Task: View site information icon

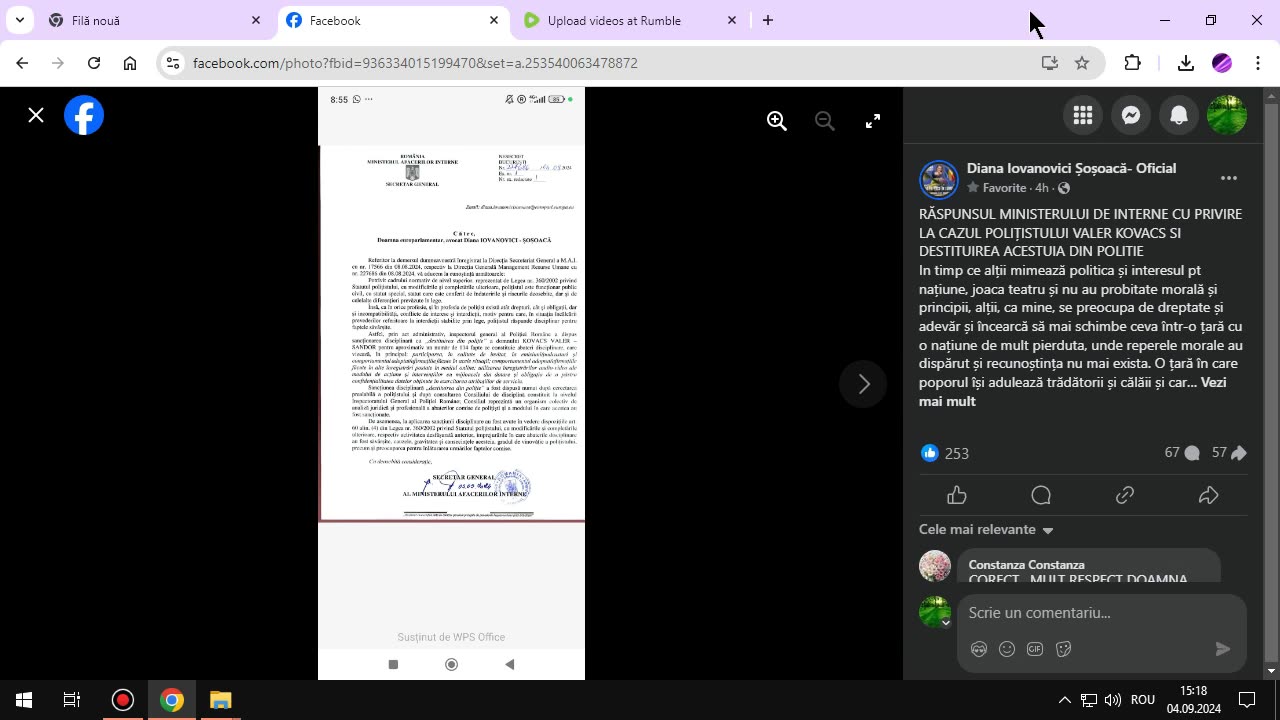Action: click(173, 63)
